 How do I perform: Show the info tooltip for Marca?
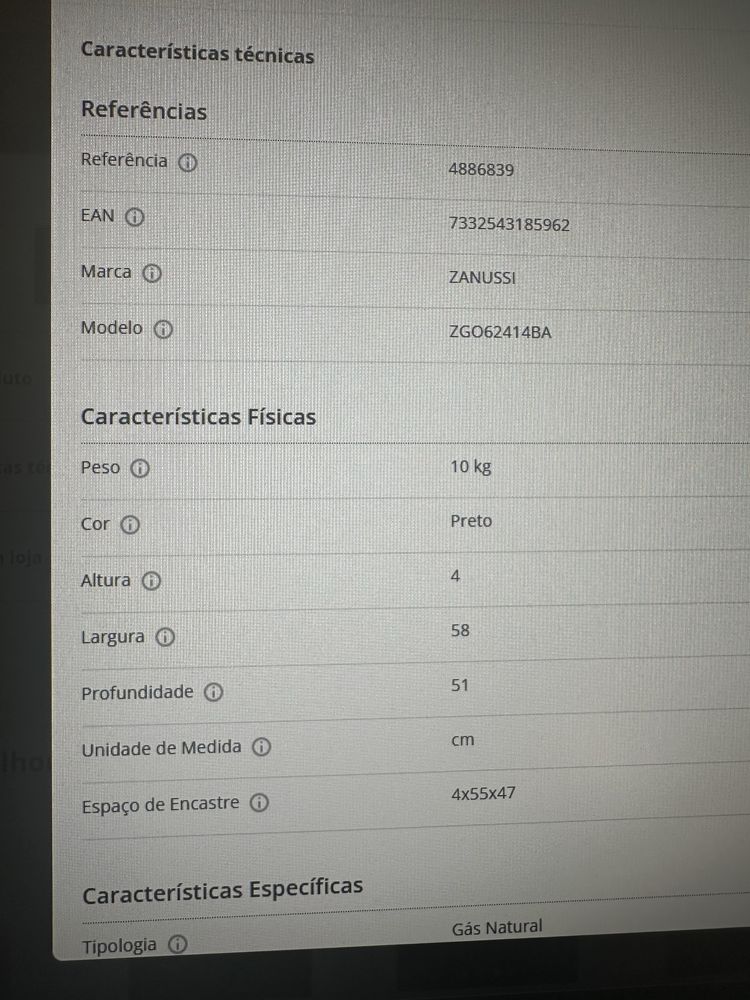coord(152,274)
